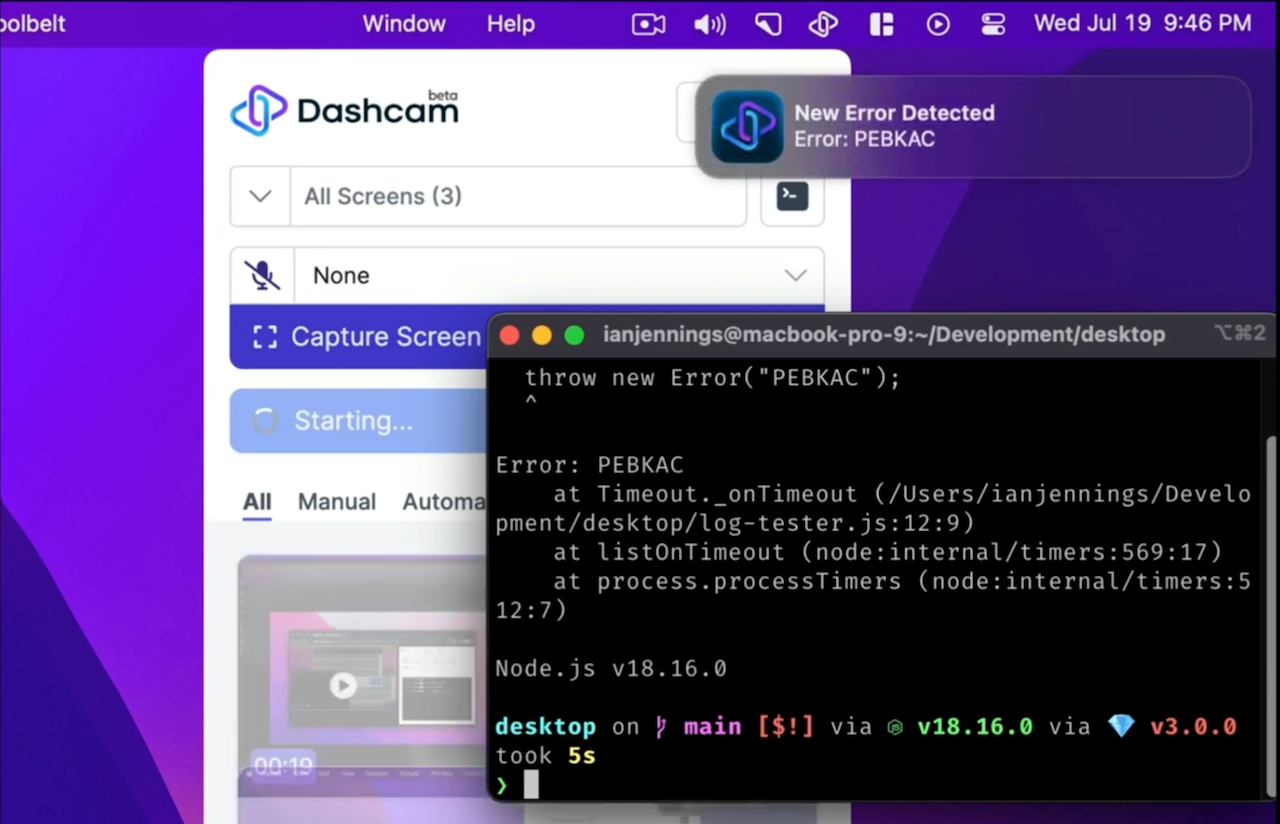The height and width of the screenshot is (824, 1280).
Task: Select the All tab
Action: point(257,502)
